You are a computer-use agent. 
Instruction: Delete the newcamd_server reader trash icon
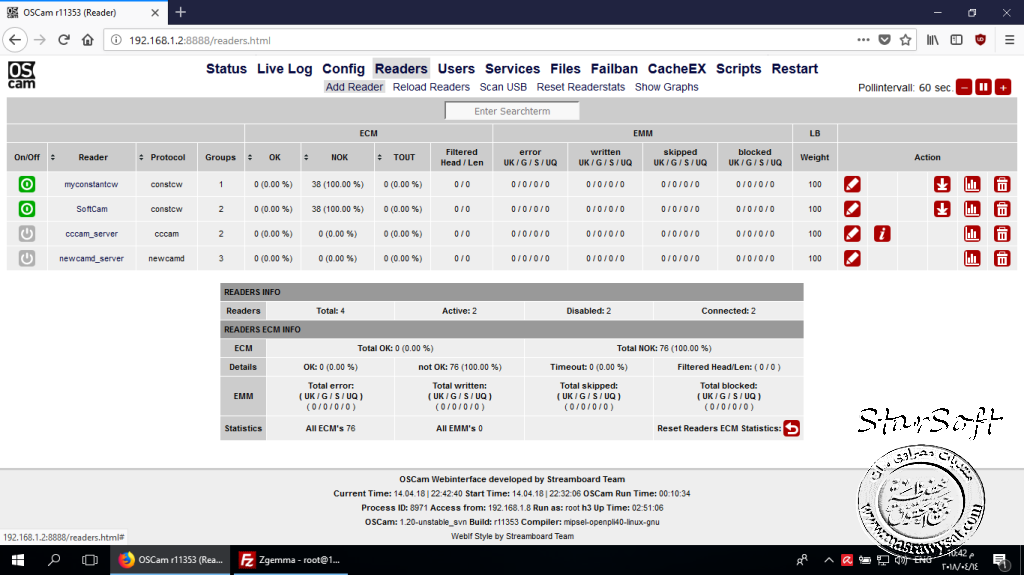[x=1002, y=258]
